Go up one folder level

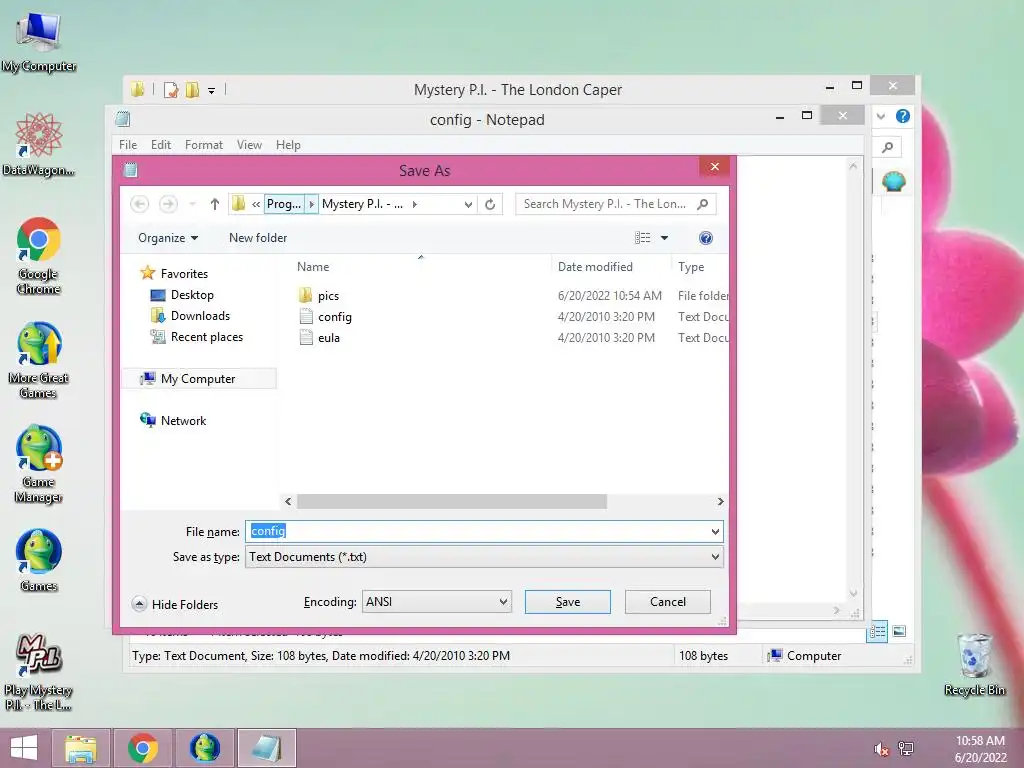(214, 204)
